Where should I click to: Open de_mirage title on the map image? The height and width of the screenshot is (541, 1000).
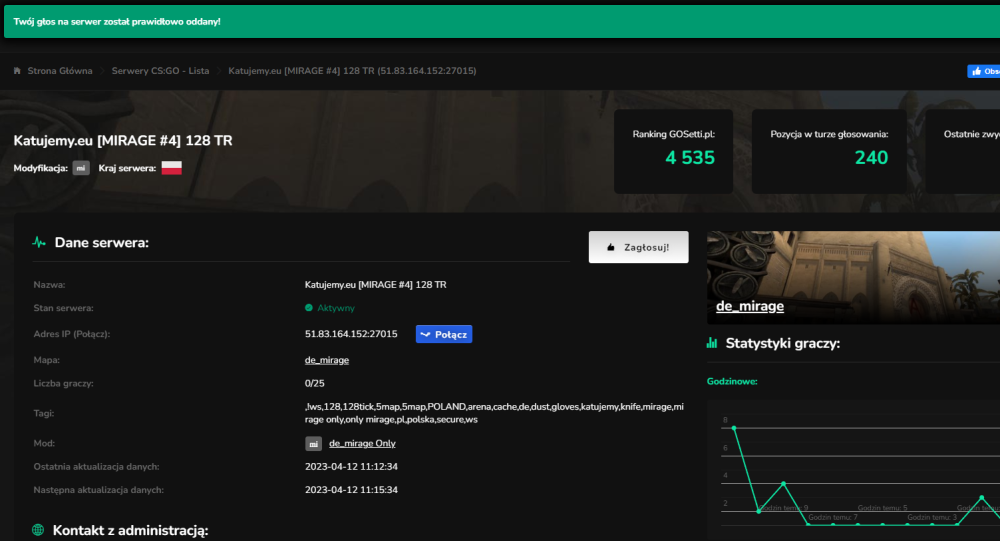click(750, 306)
